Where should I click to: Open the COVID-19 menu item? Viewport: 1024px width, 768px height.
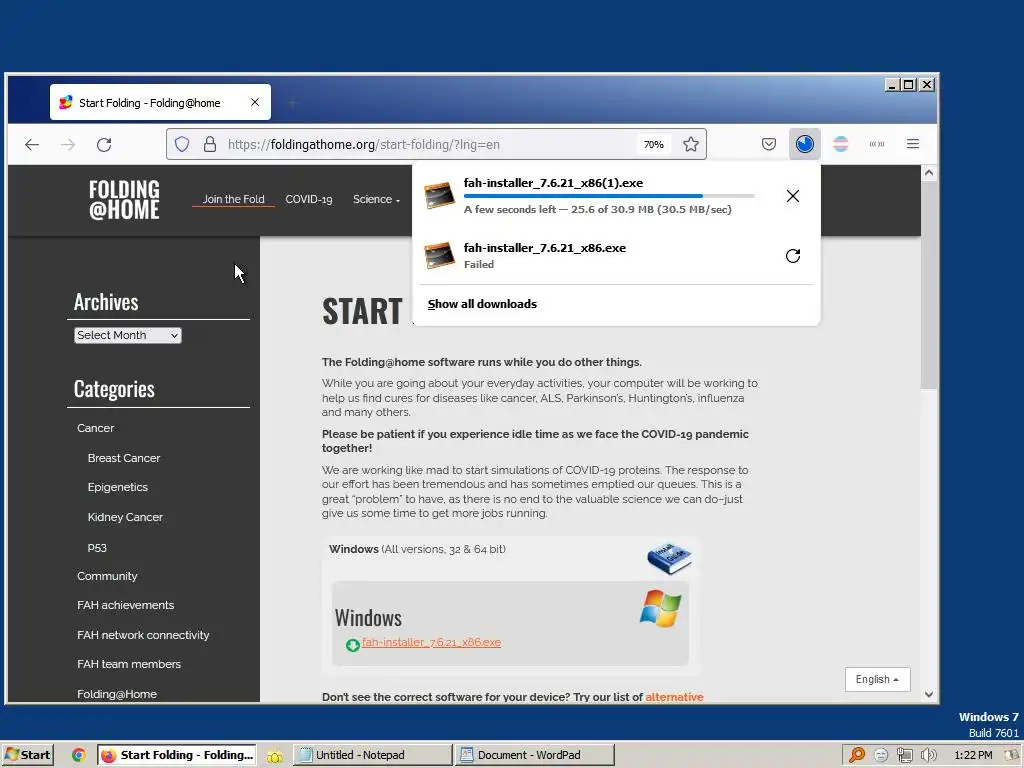[x=309, y=199]
